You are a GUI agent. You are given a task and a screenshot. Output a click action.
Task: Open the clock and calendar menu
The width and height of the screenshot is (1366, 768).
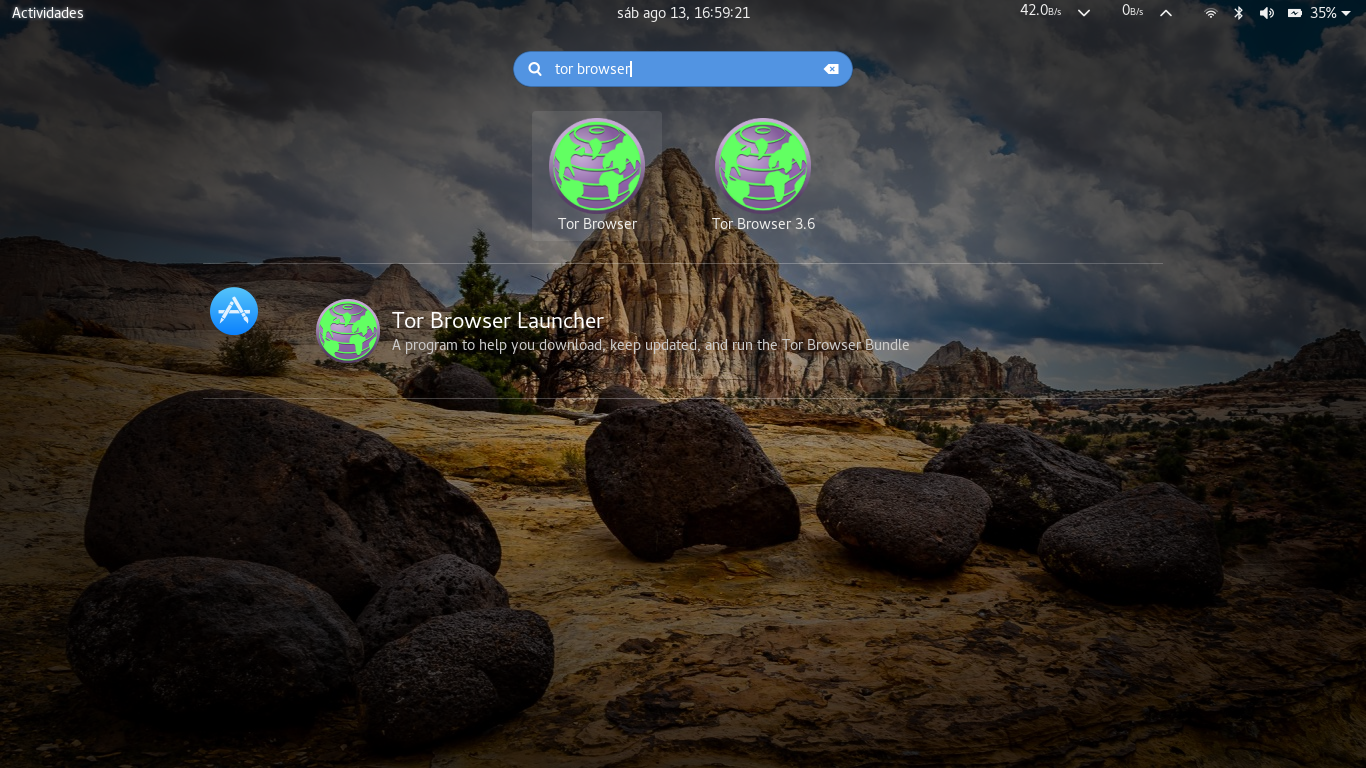click(x=683, y=13)
